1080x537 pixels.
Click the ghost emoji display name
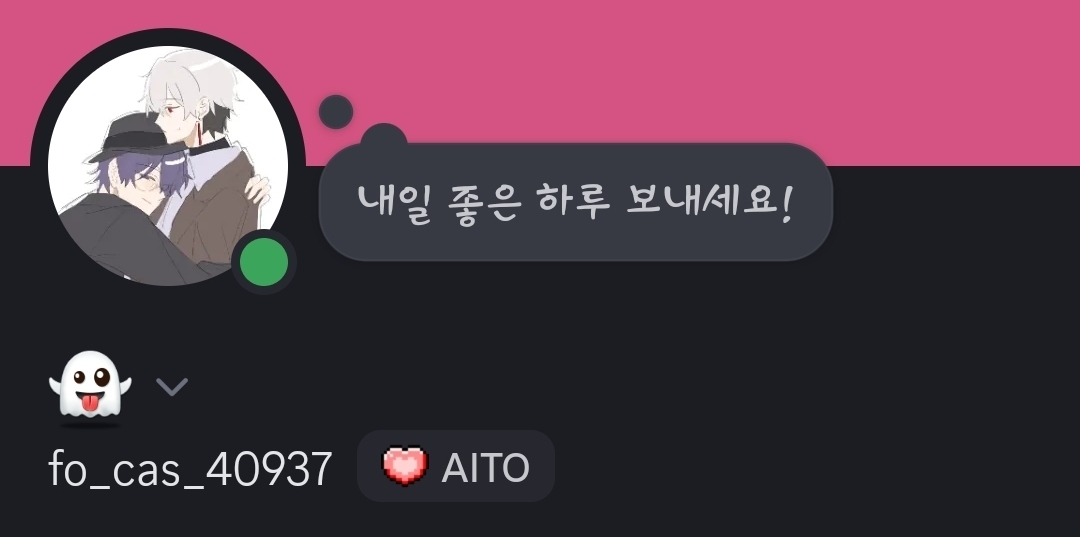[x=90, y=388]
